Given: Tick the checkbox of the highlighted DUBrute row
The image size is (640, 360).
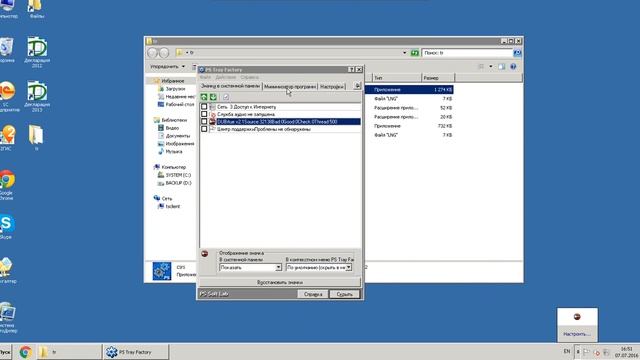Looking at the screenshot, I should (x=204, y=121).
